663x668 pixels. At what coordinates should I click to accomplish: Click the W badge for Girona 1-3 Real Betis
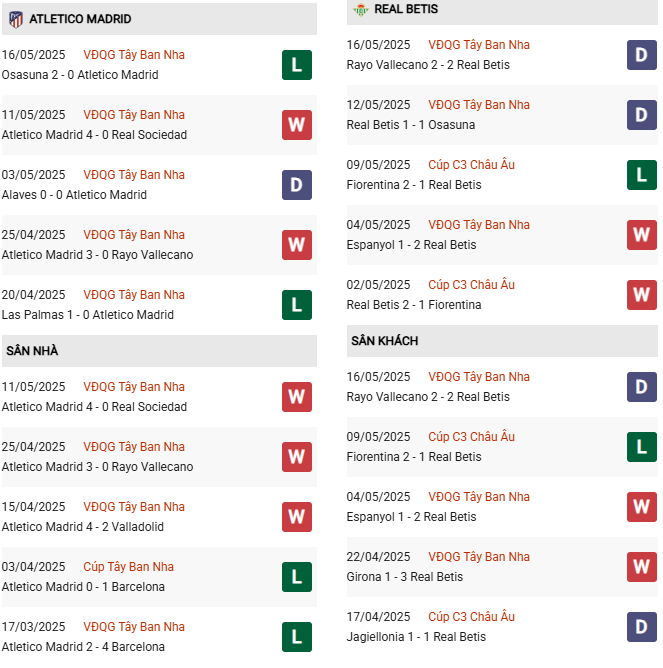click(x=642, y=567)
